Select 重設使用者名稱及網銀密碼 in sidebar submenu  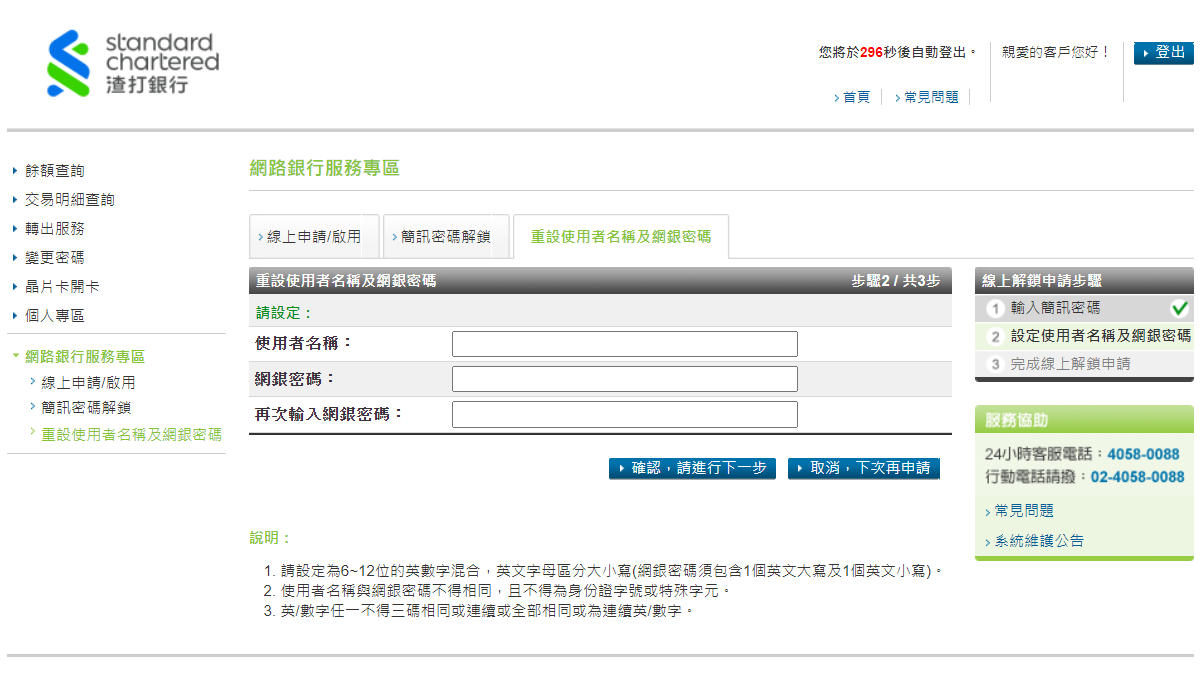point(131,435)
